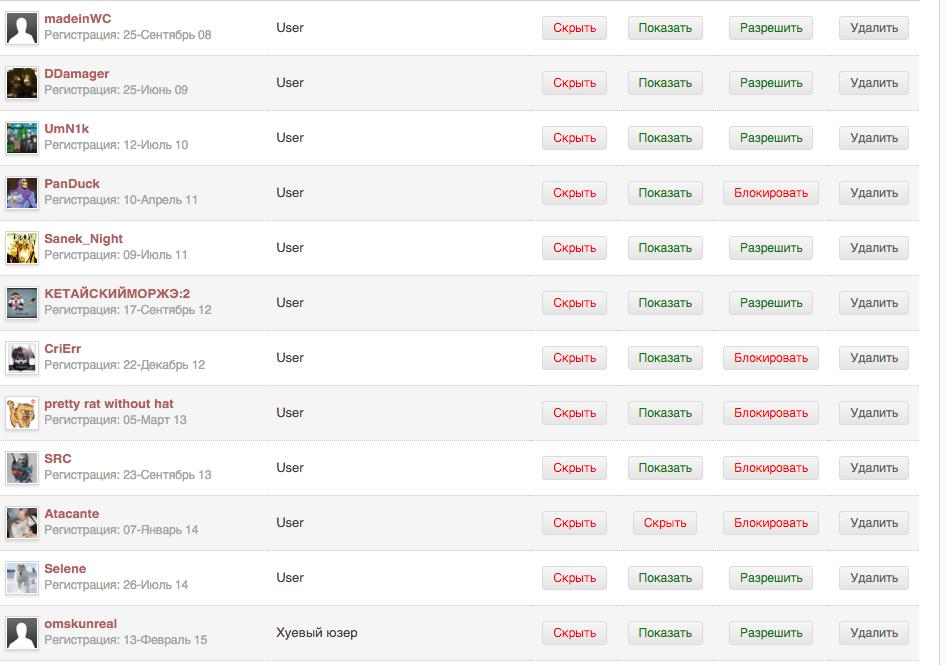Click Разрешить for Sanek_Night

(x=771, y=248)
